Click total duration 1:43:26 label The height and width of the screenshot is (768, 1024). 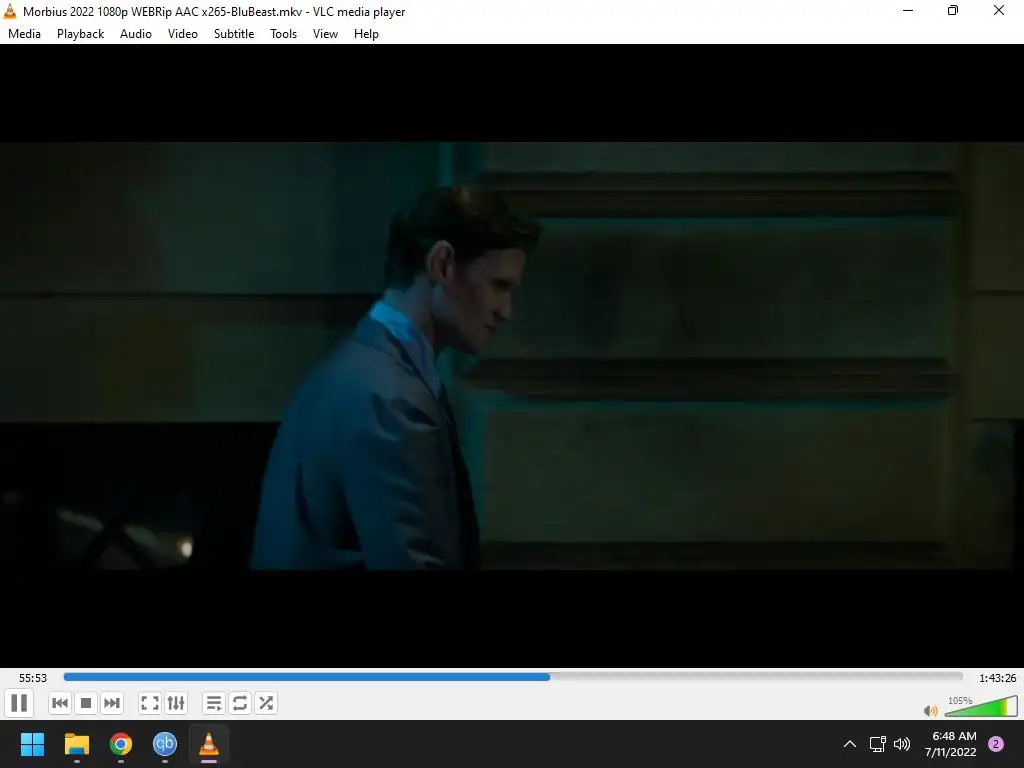tap(997, 678)
